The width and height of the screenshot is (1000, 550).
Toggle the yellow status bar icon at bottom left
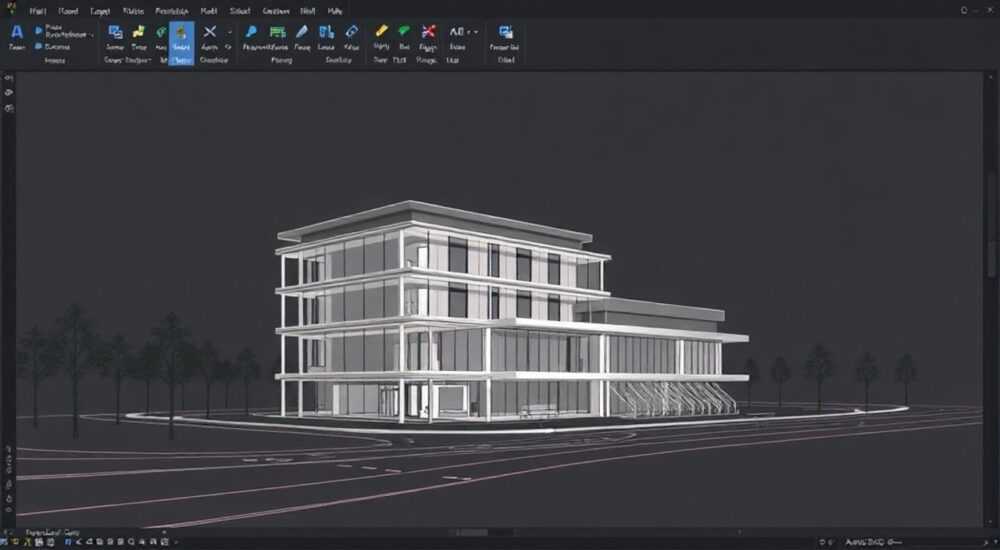[x=15, y=542]
